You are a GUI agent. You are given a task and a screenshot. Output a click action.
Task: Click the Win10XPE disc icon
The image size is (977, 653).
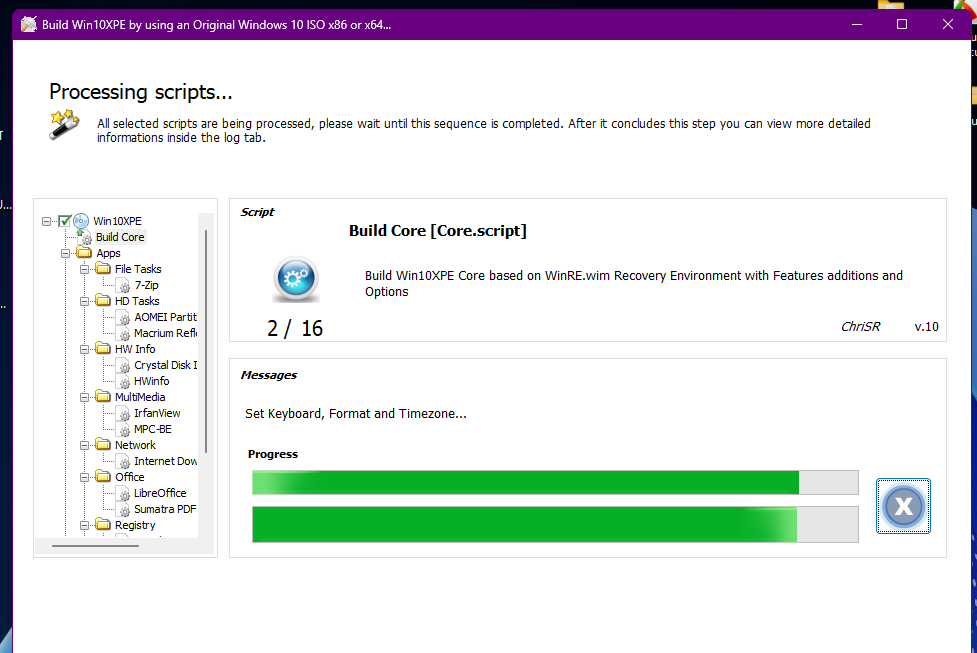[x=81, y=221]
